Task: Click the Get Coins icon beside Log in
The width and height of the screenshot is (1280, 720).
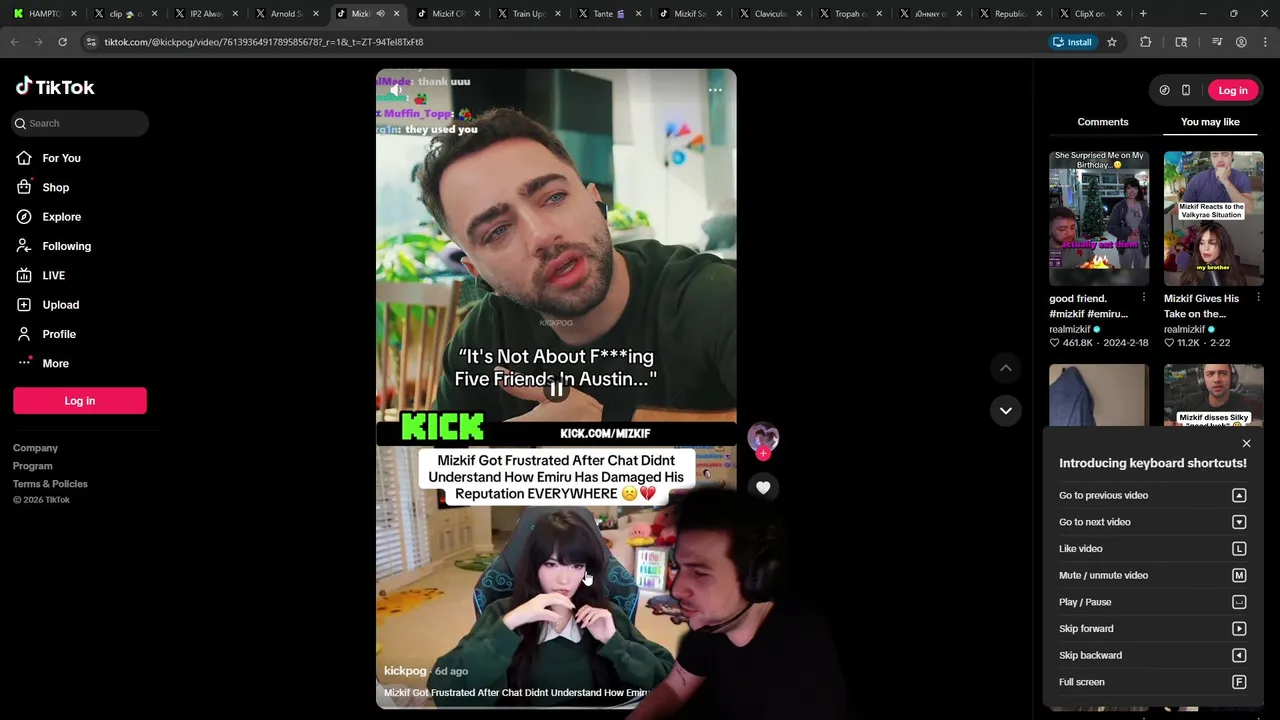Action: coord(1164,90)
